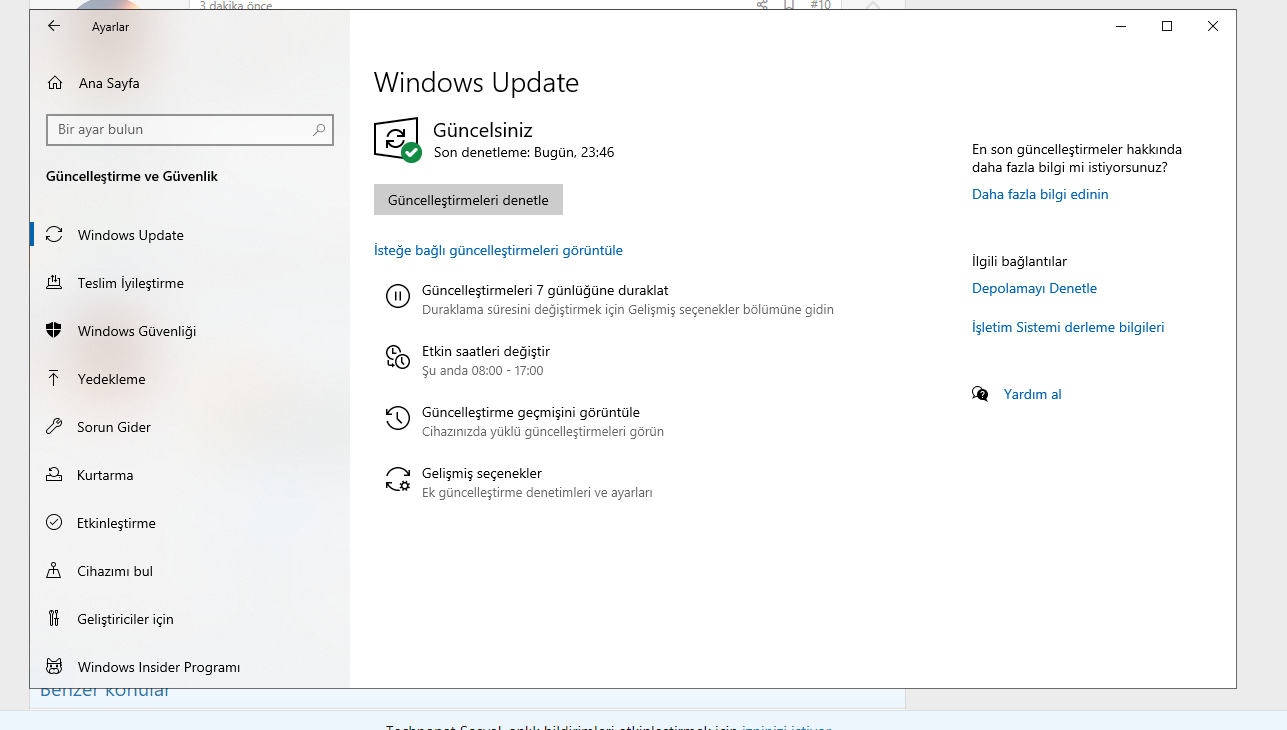This screenshot has height=730, width=1287.
Task: Click the 'Güncelleştirme ve Güvenlik' sidebar heading
Action: (x=132, y=176)
